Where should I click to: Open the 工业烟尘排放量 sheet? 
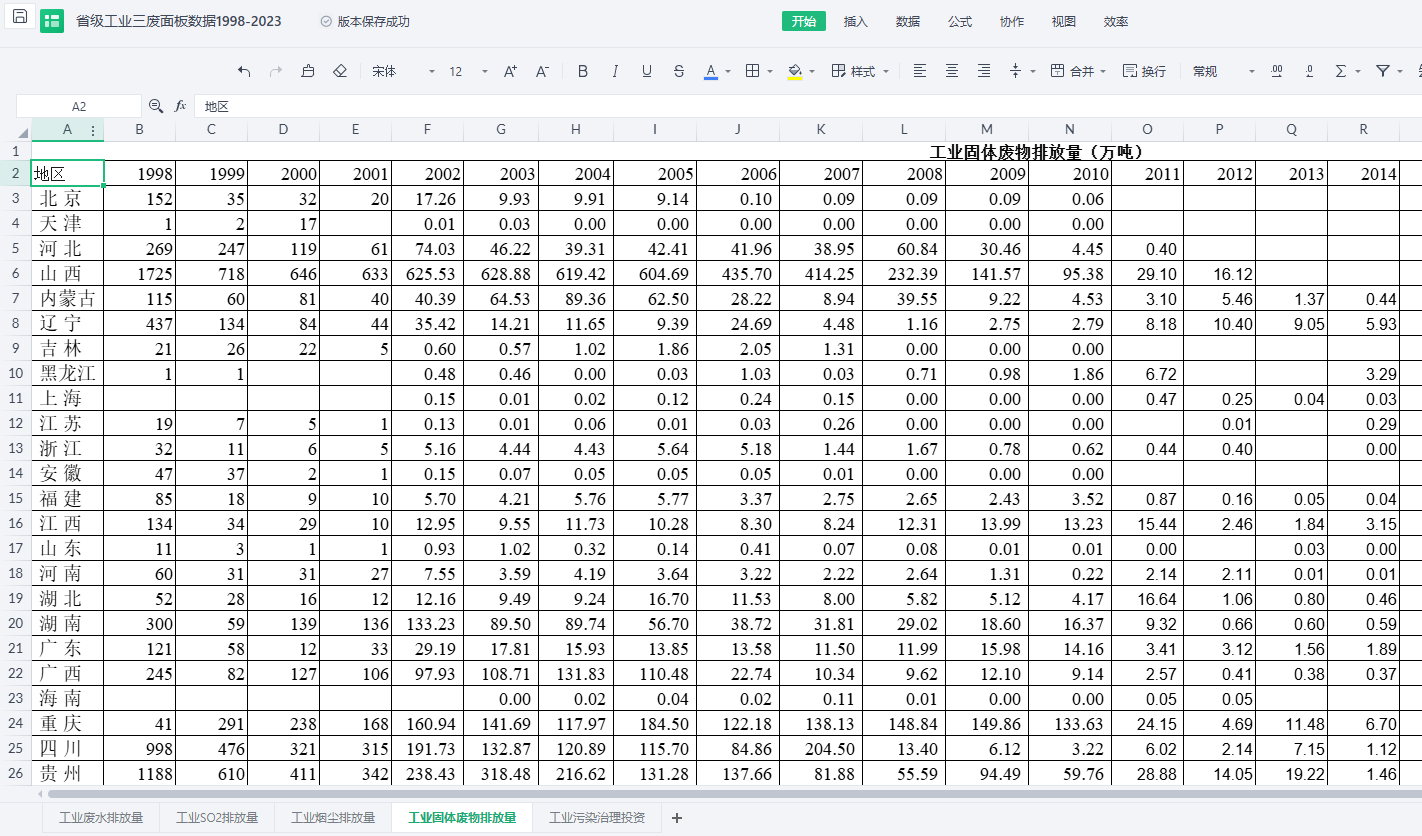333,817
